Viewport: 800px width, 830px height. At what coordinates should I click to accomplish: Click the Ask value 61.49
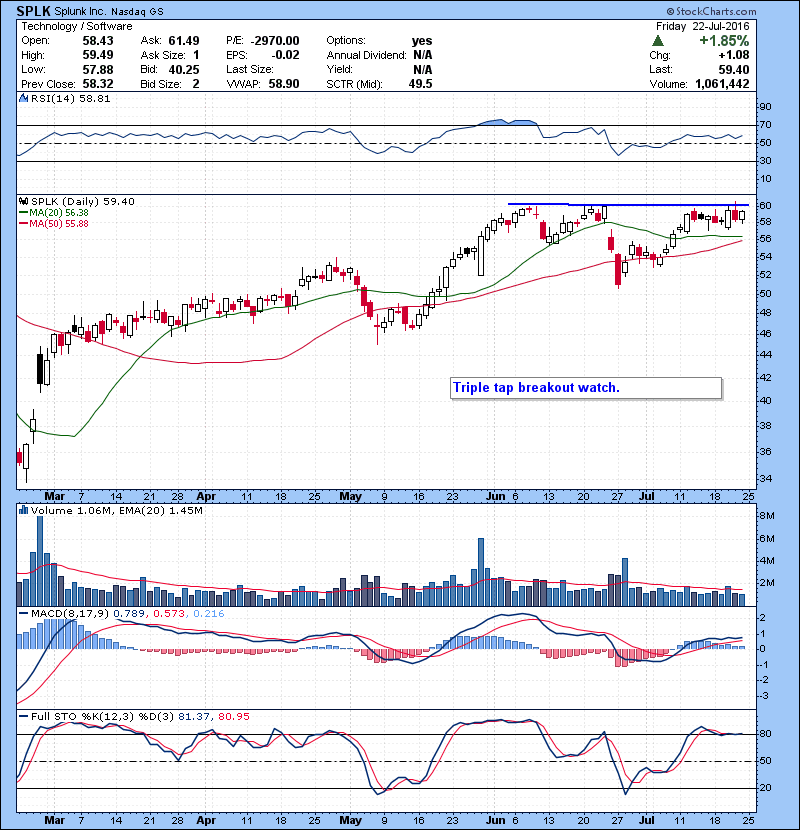(184, 41)
